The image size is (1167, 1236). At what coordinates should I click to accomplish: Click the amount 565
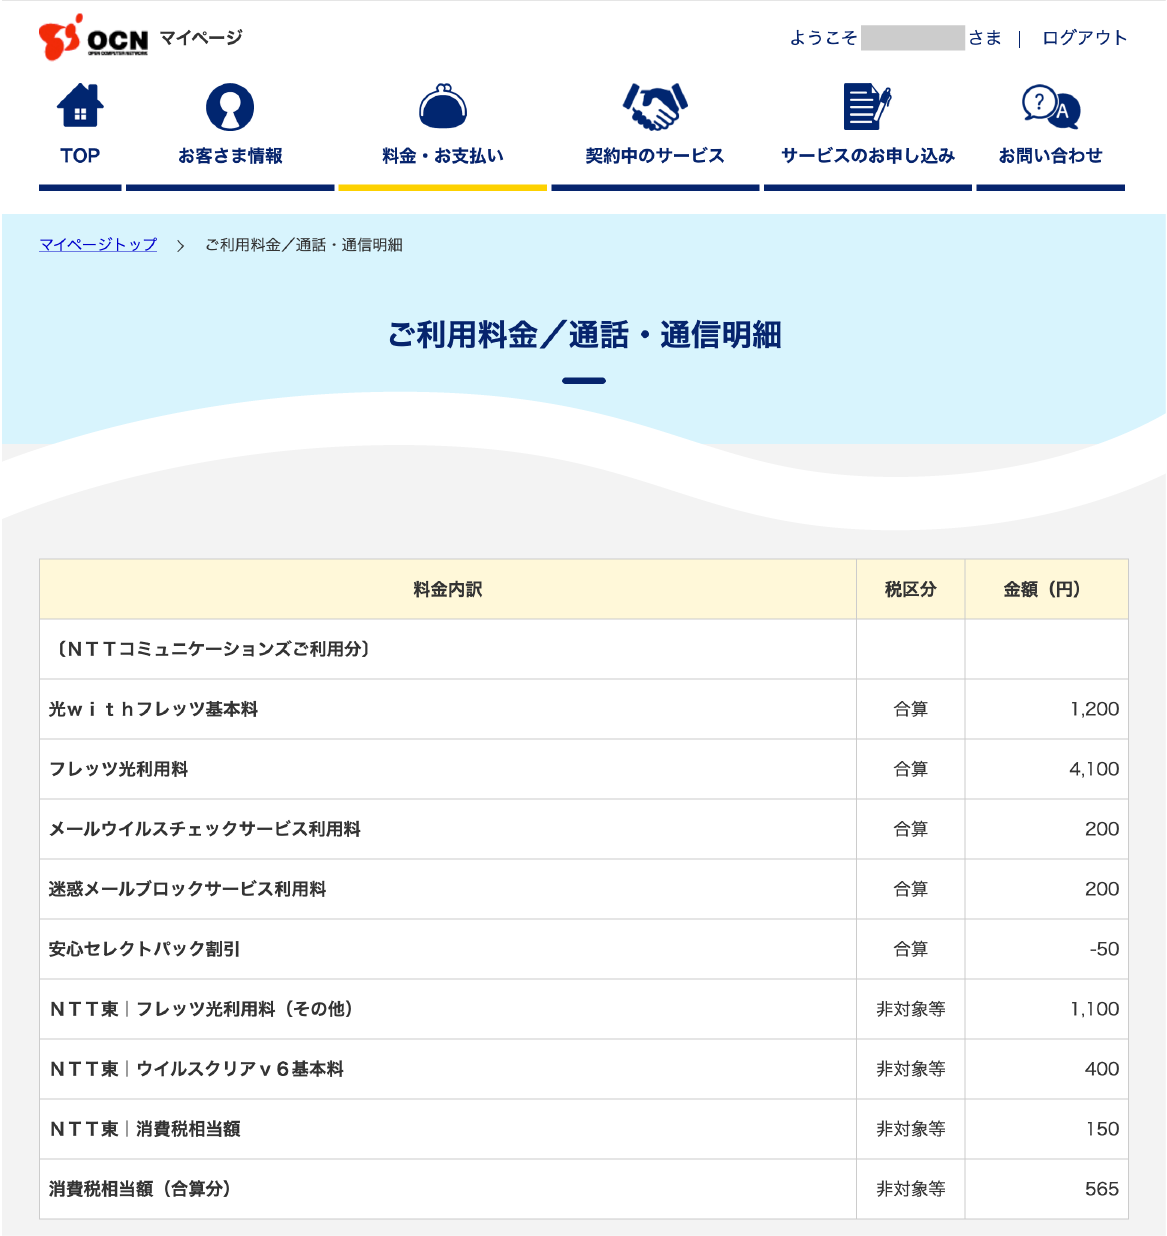pyautogui.click(x=1102, y=1189)
